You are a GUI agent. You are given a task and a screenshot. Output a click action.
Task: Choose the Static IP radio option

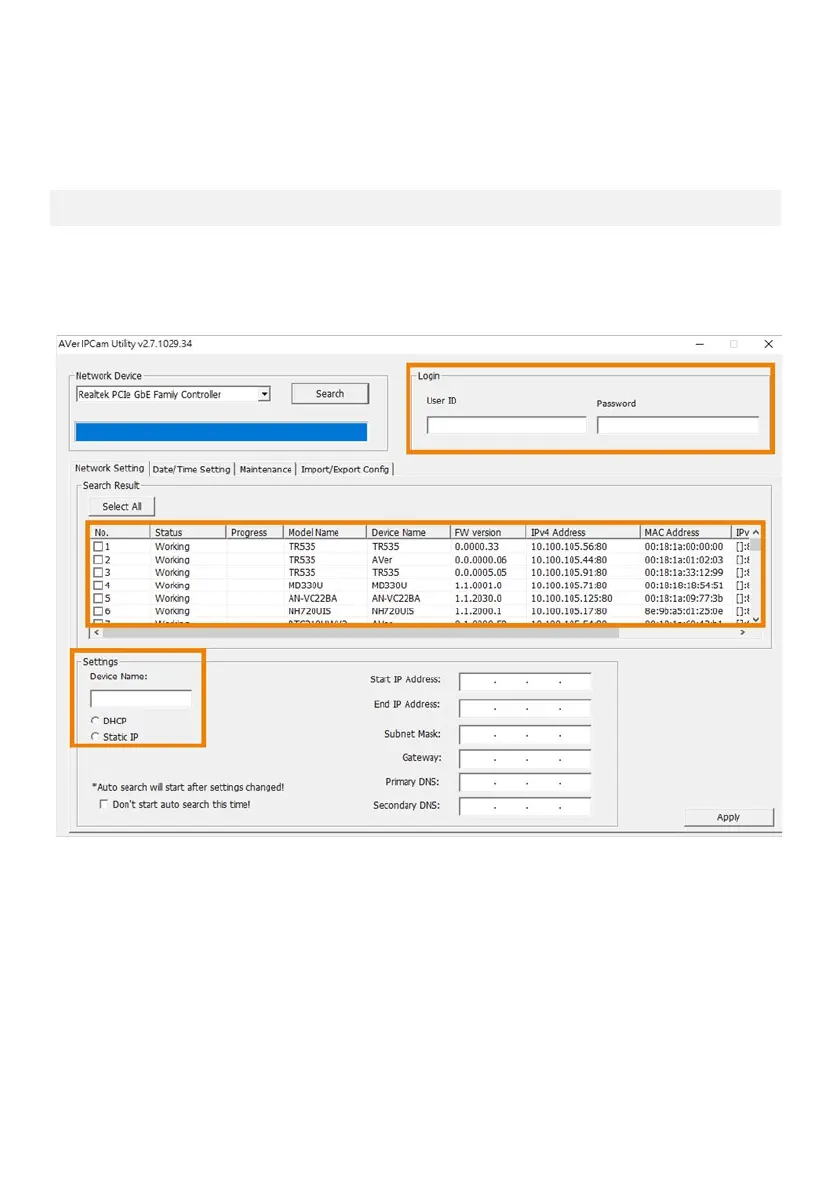(x=95, y=737)
